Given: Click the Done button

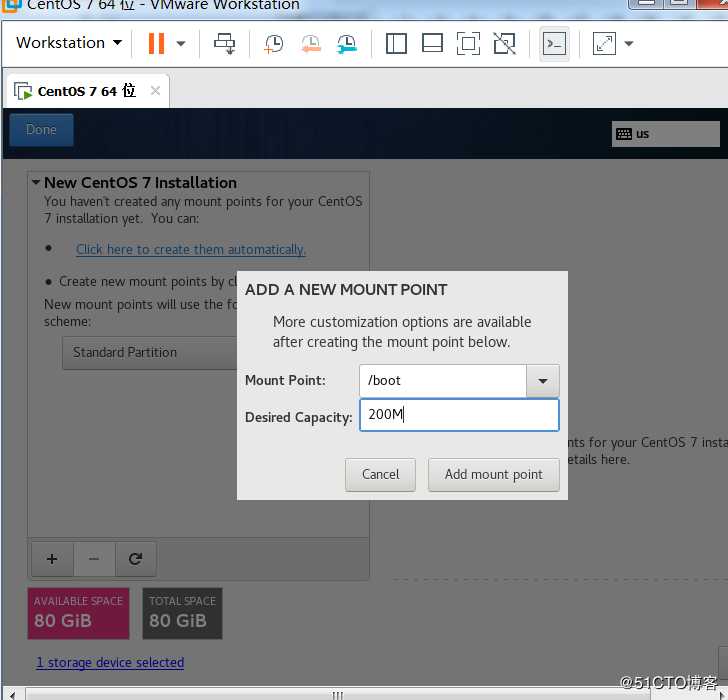Looking at the screenshot, I should pyautogui.click(x=41, y=130).
